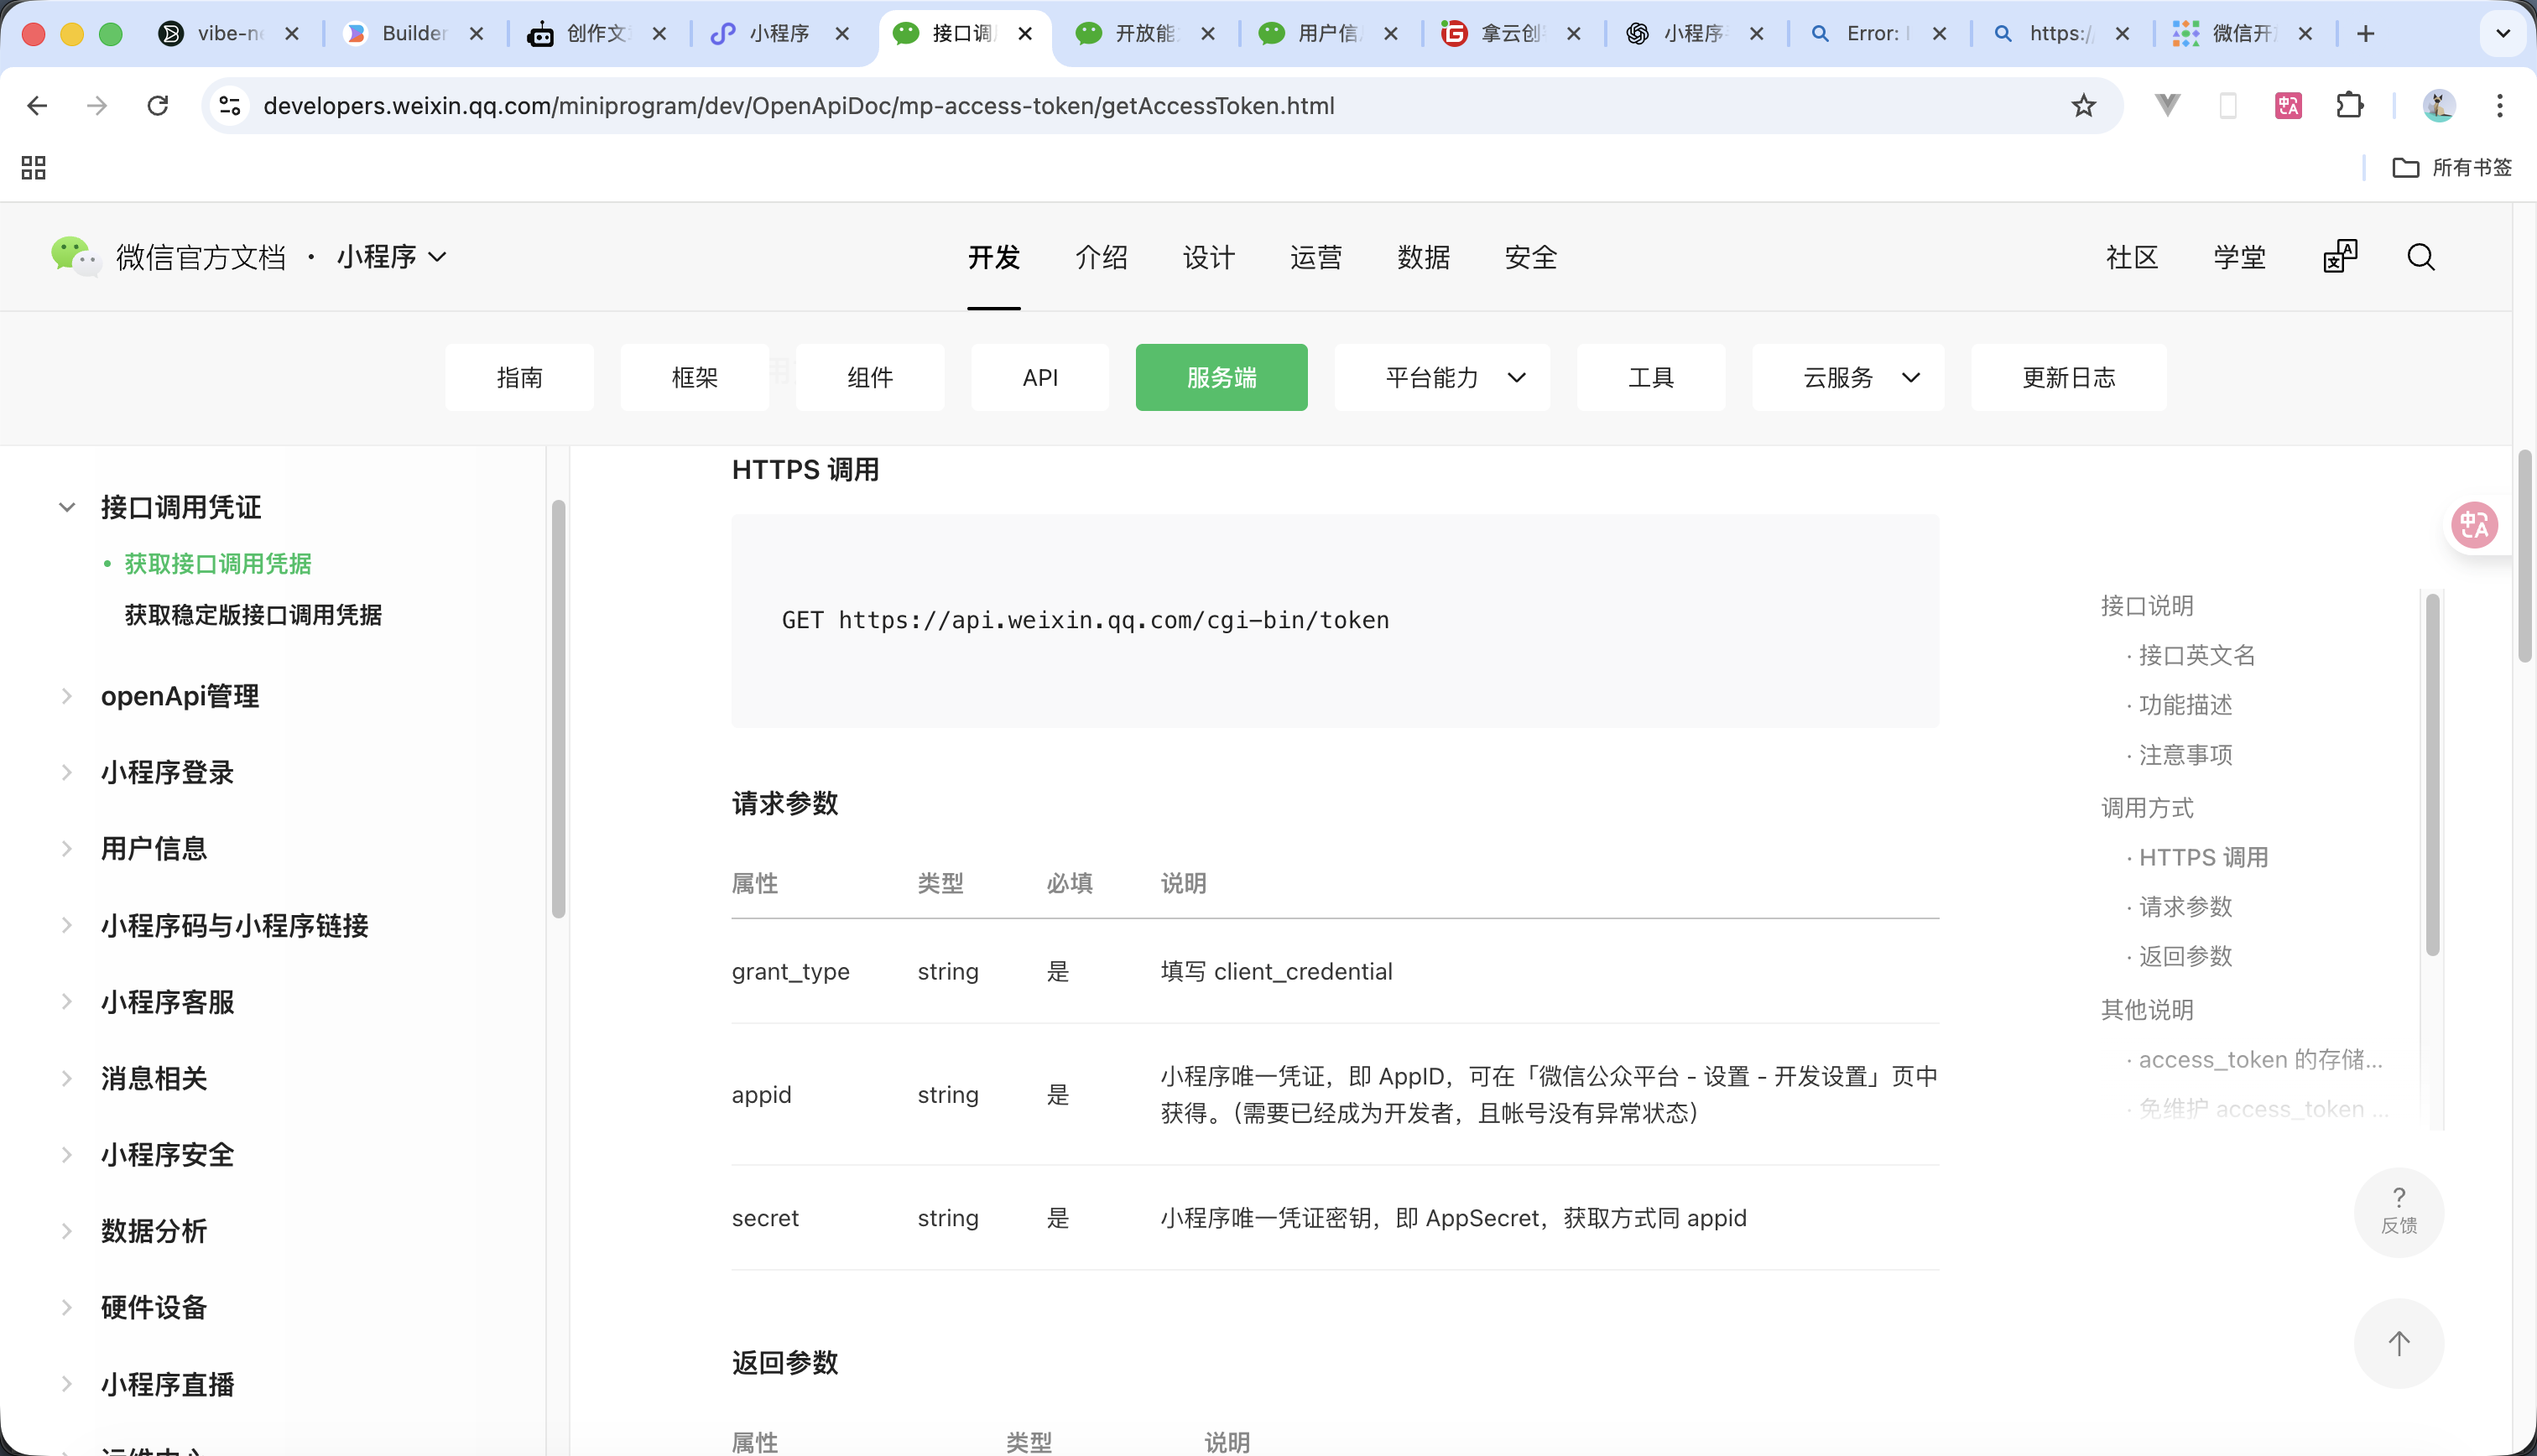This screenshot has height=1456, width=2537.
Task: Click the bookmarks grid icon below back arrow
Action: (x=33, y=167)
